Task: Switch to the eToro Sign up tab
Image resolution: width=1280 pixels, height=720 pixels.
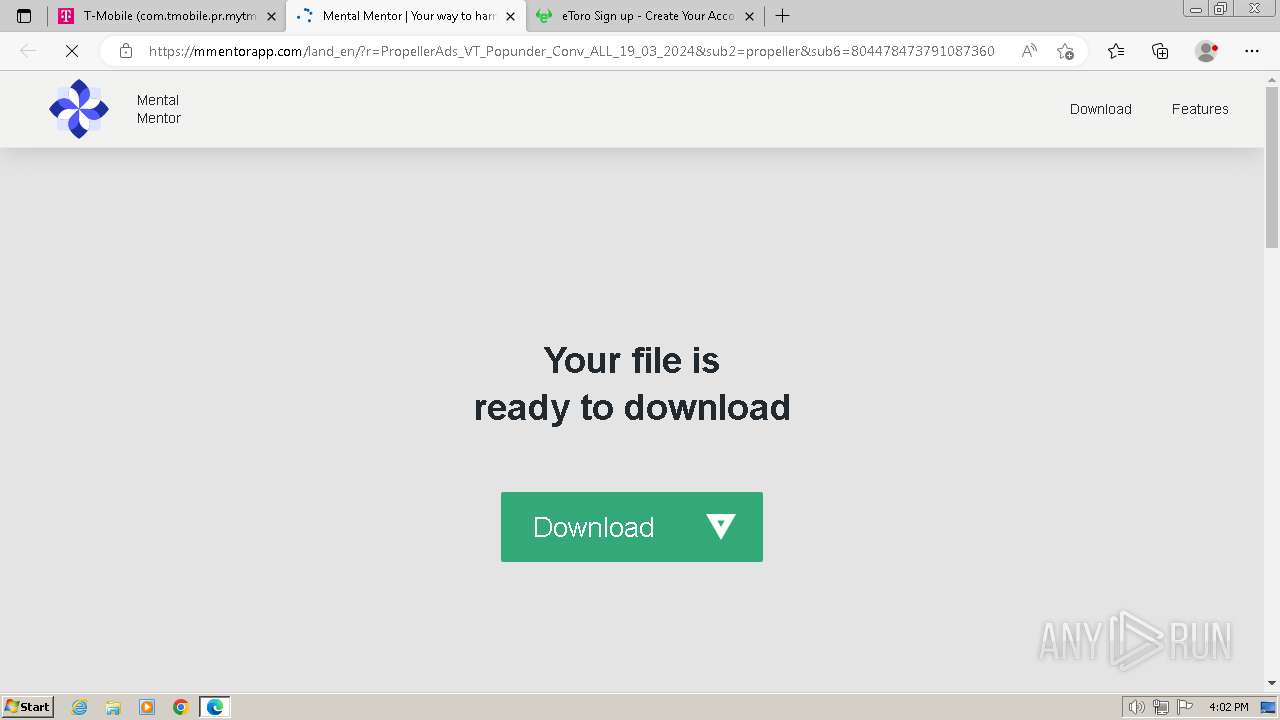Action: click(645, 16)
